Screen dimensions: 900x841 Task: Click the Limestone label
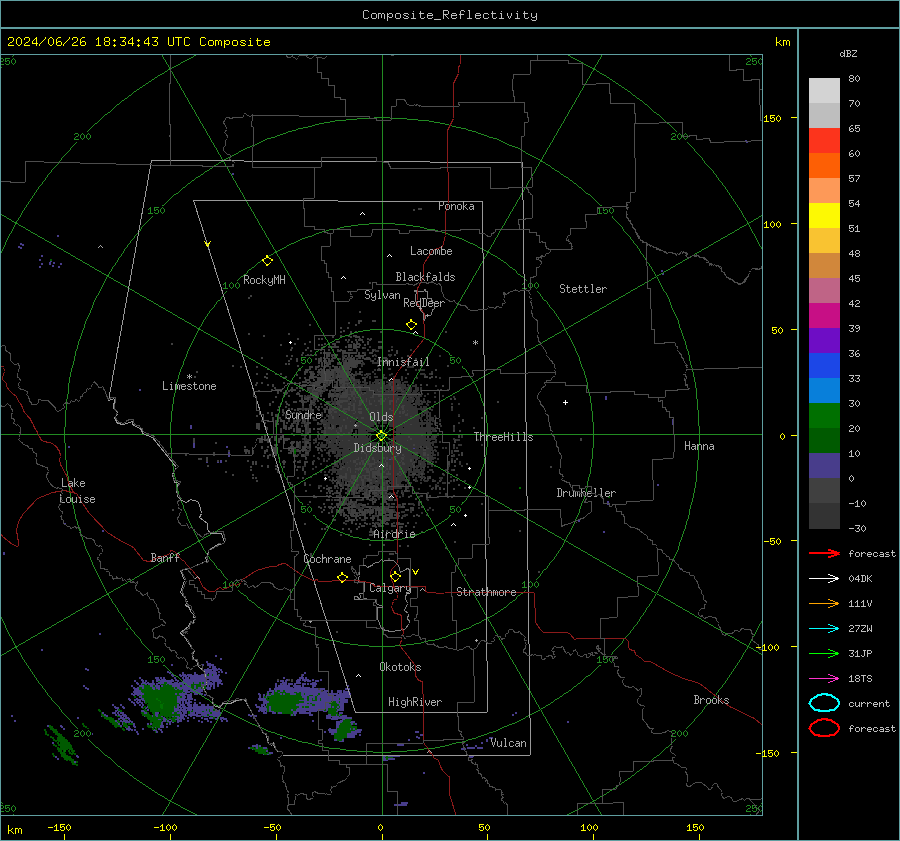[x=189, y=386]
